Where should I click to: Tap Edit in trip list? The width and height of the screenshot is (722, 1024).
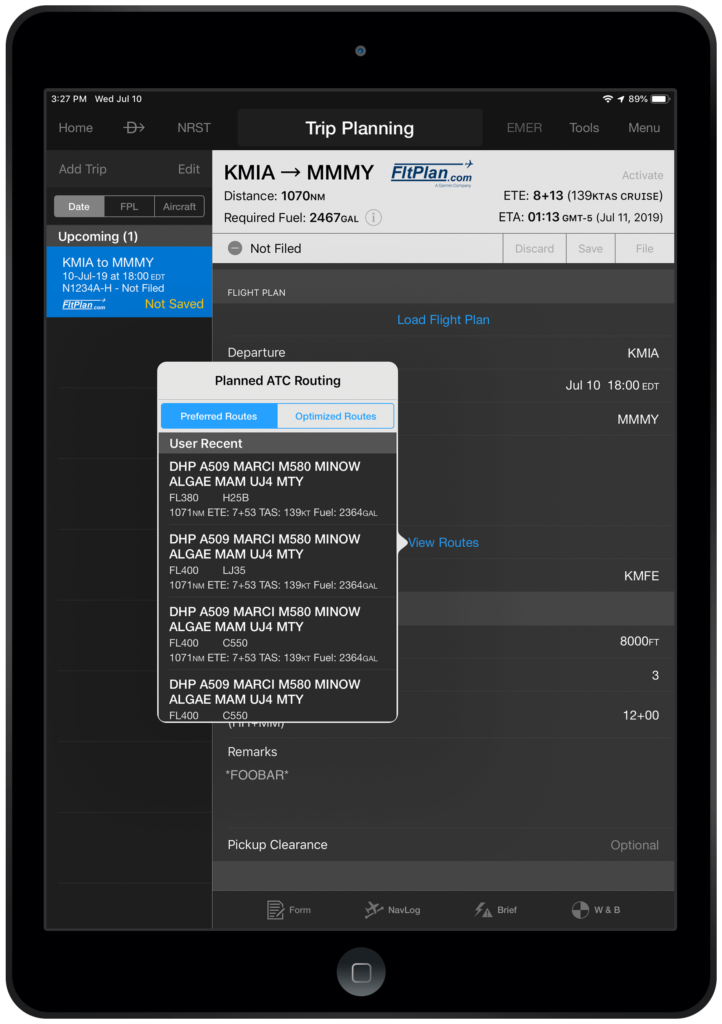click(x=189, y=169)
